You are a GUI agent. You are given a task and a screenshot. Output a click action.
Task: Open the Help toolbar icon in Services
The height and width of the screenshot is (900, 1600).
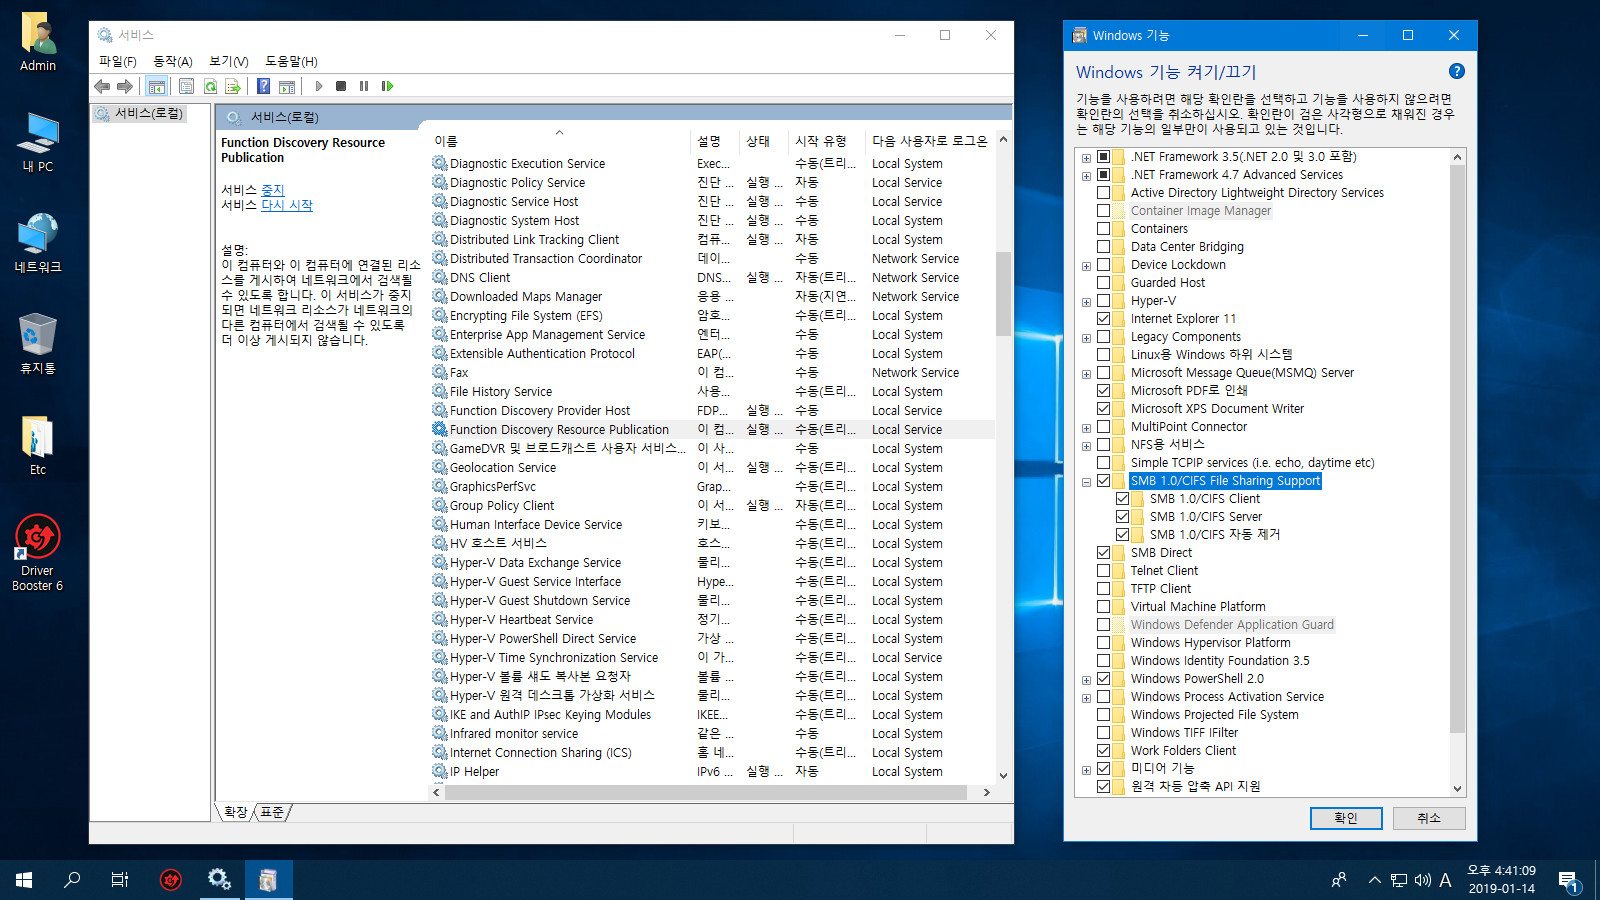[x=263, y=86]
